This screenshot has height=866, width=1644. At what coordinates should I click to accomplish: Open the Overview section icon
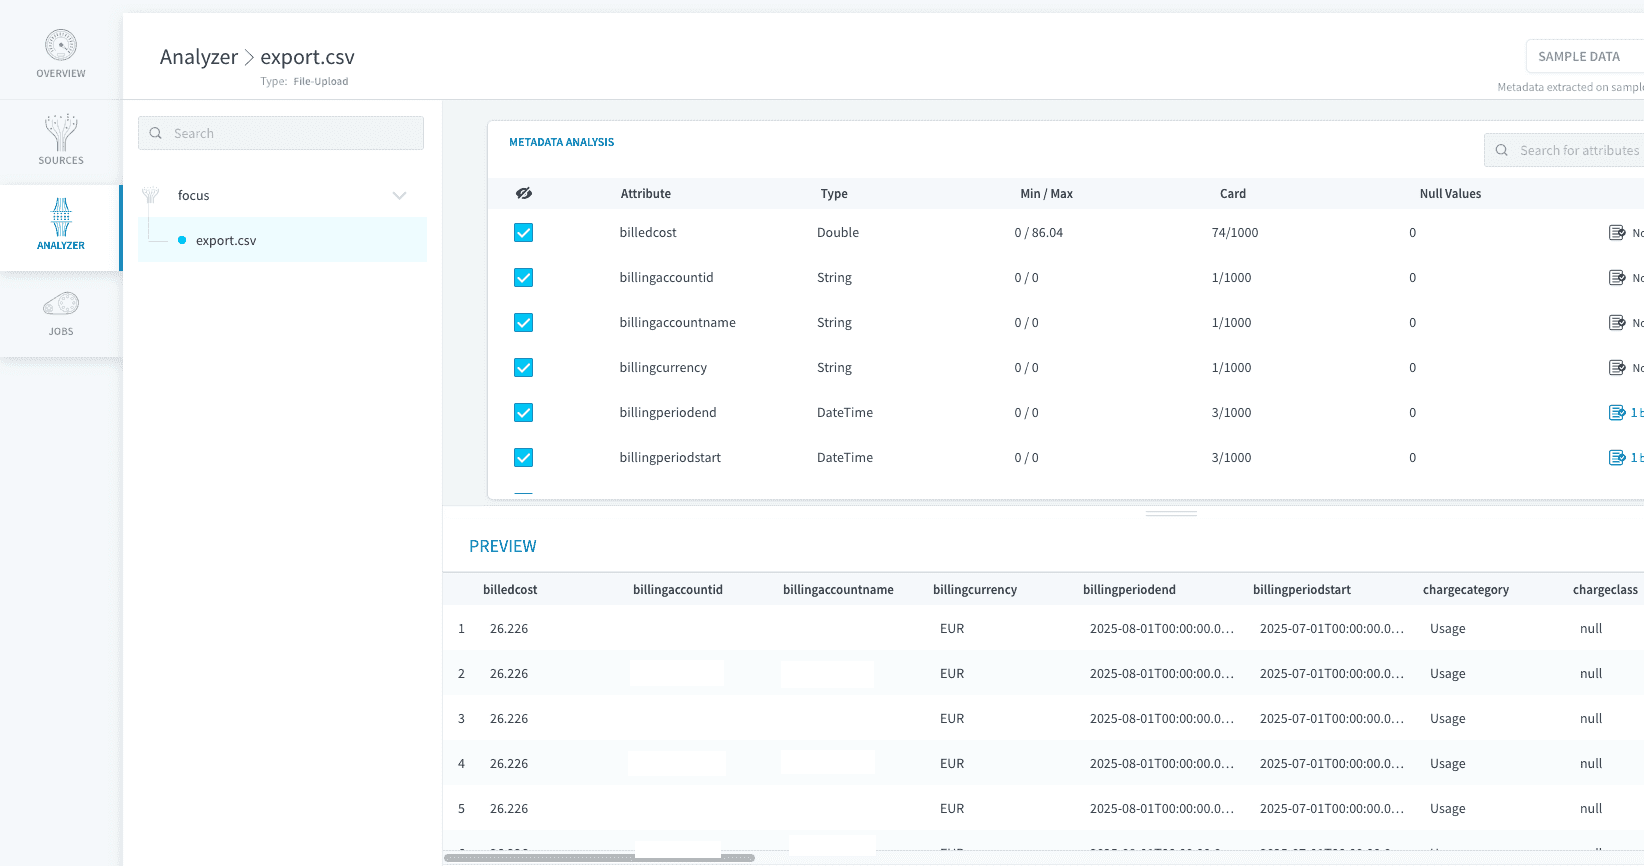(x=61, y=45)
